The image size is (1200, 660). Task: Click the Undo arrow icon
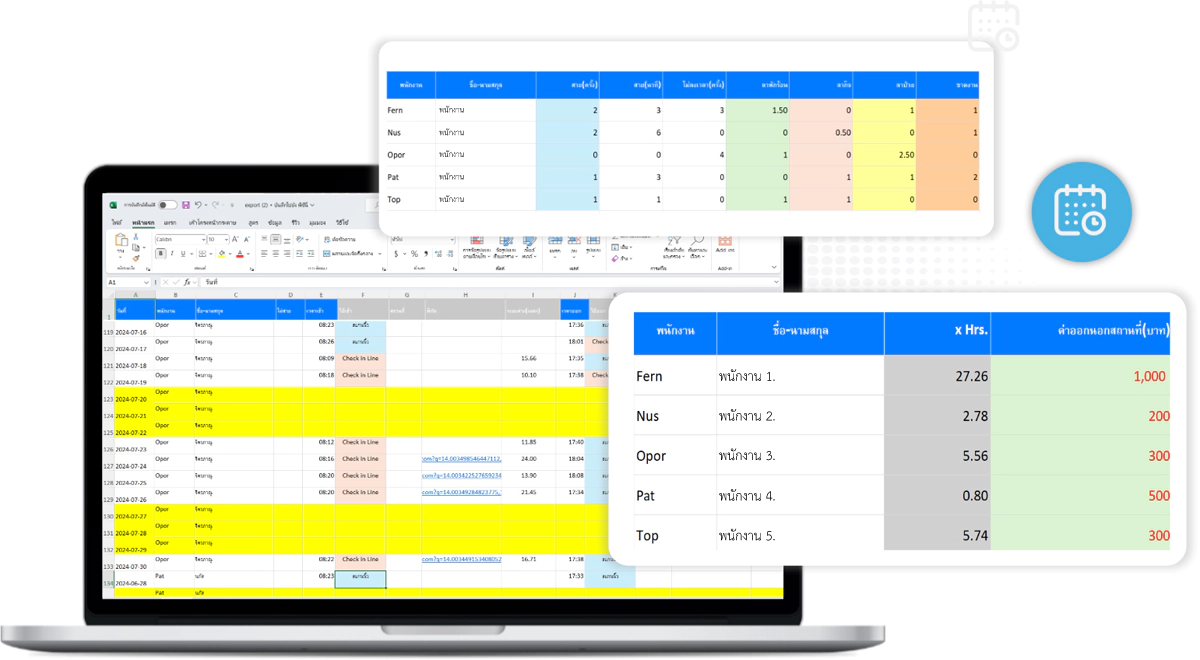click(198, 205)
